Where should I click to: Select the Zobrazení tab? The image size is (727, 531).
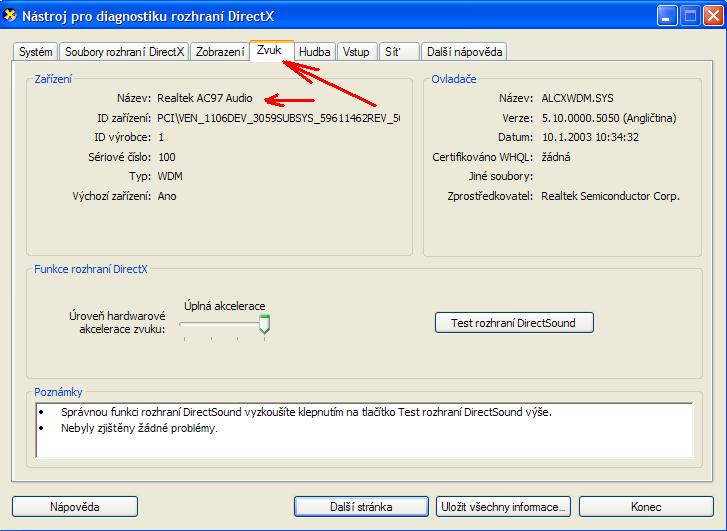[220, 52]
